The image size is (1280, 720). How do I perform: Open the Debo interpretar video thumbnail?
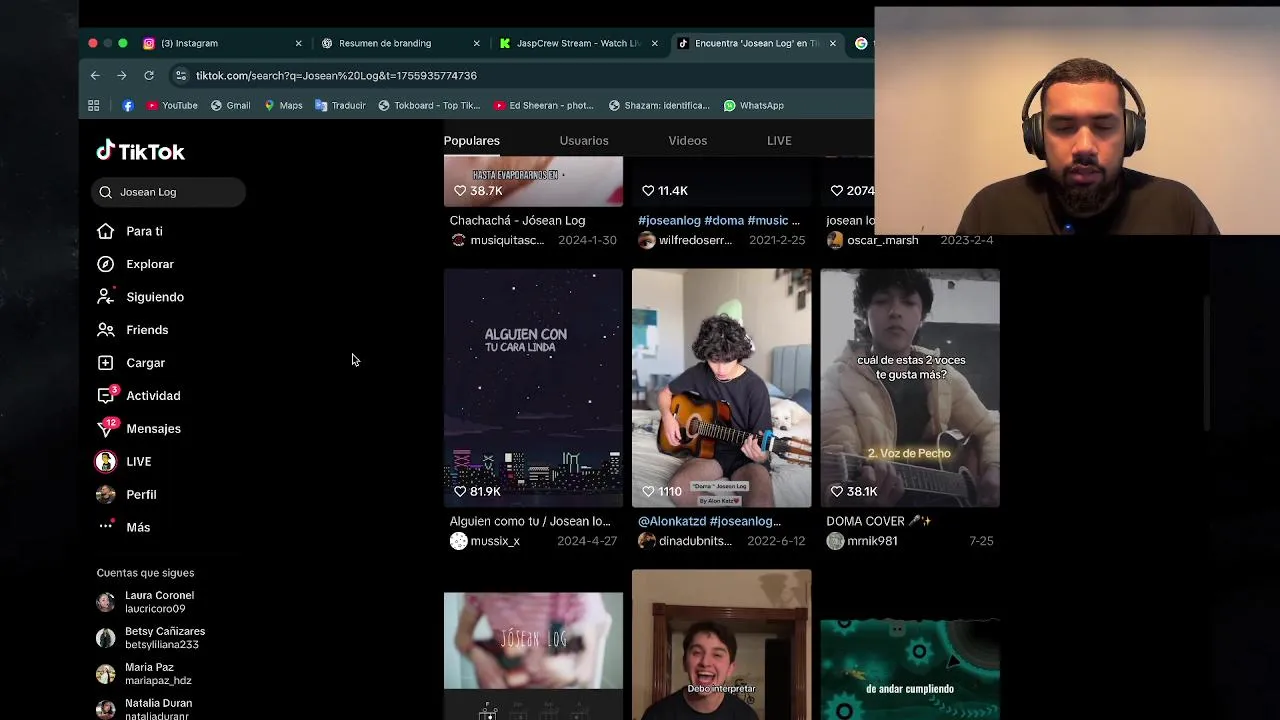pos(721,645)
